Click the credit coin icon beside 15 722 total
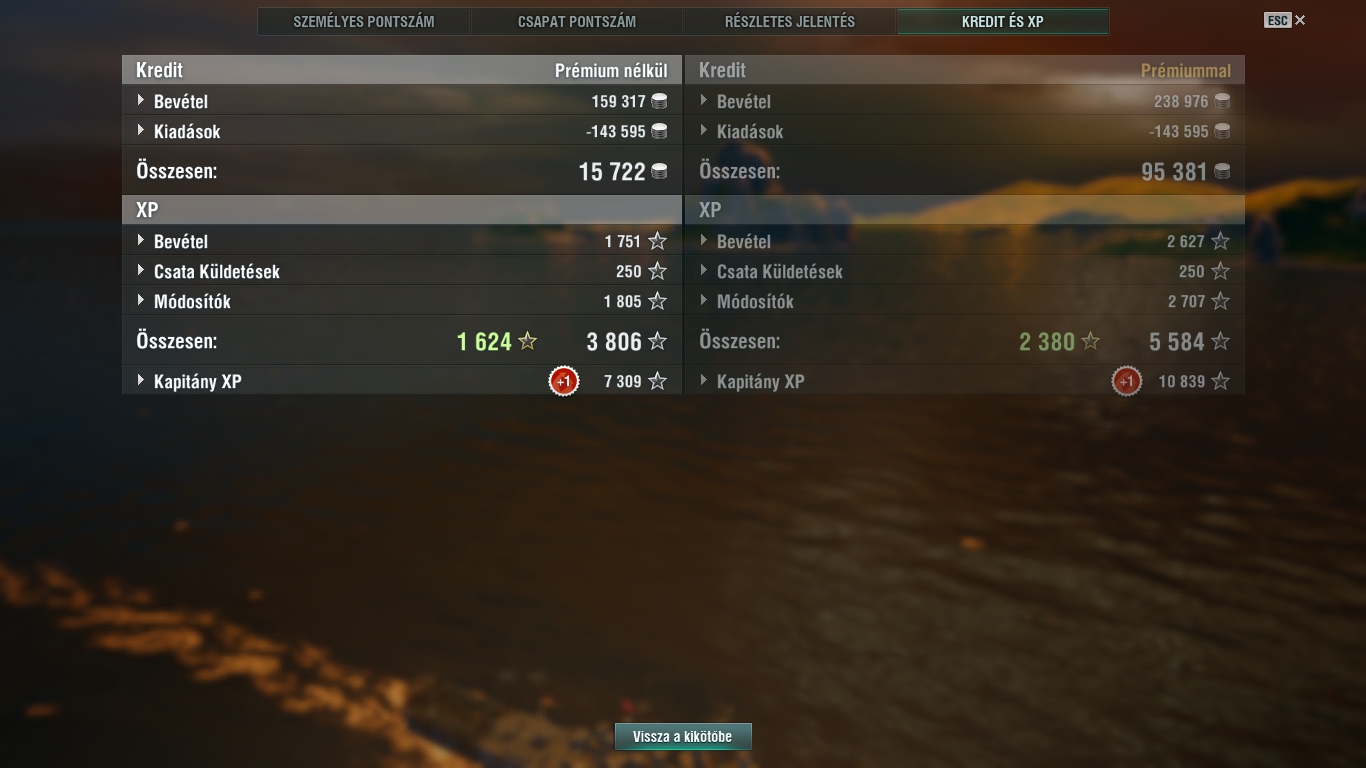The width and height of the screenshot is (1366, 768). point(659,172)
